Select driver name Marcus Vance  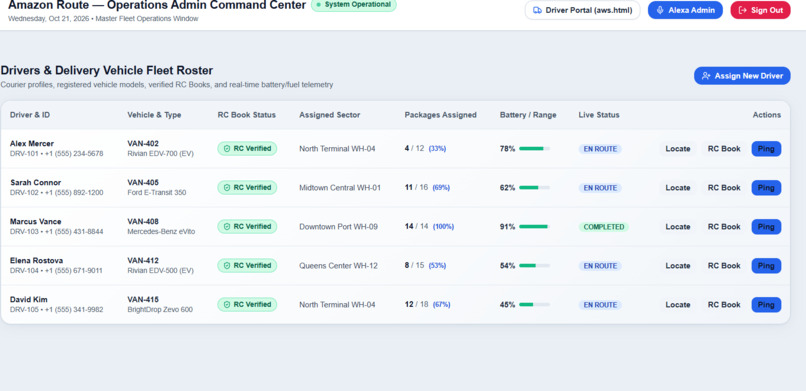coord(35,222)
